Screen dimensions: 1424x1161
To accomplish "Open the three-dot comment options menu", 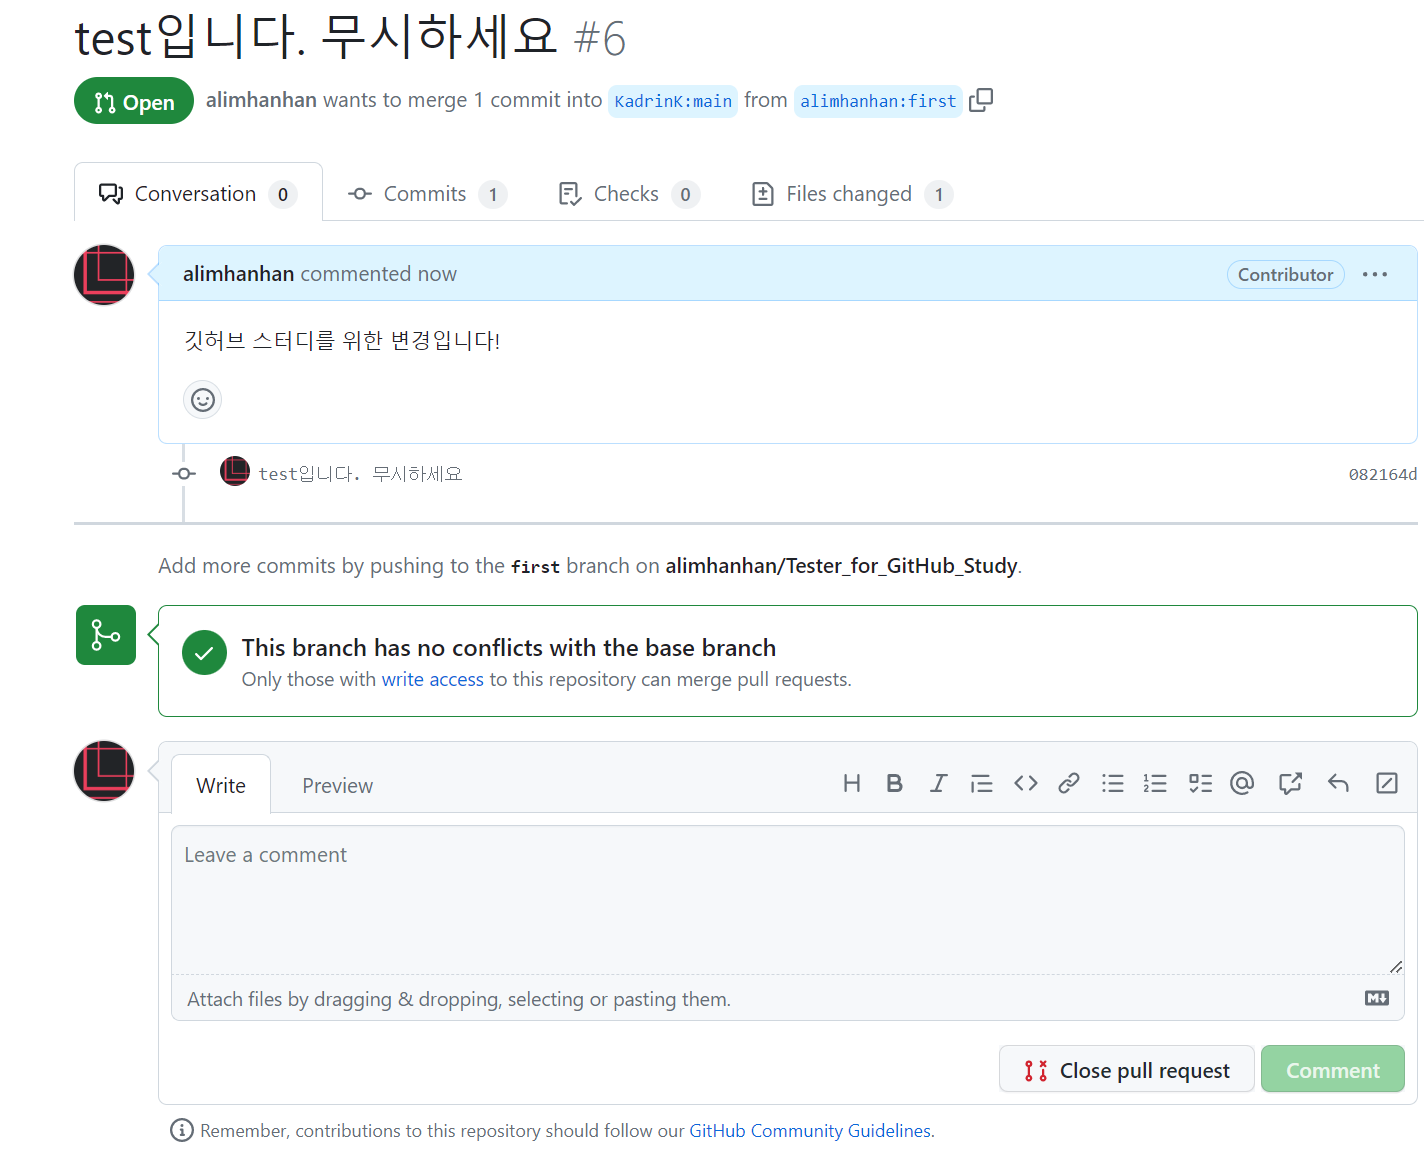I will pos(1375,274).
